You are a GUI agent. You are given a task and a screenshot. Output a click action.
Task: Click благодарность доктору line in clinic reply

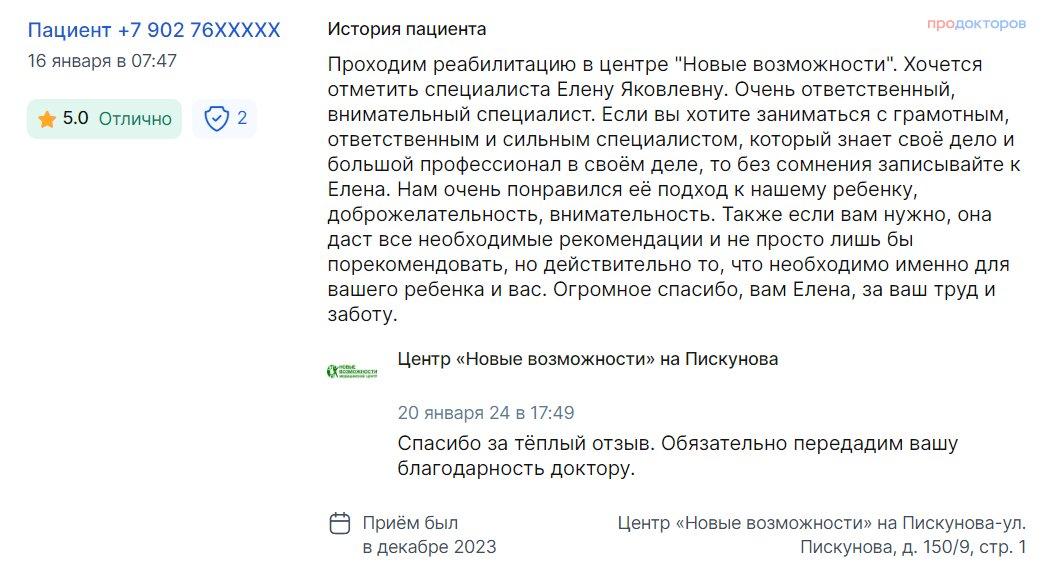coord(515,469)
